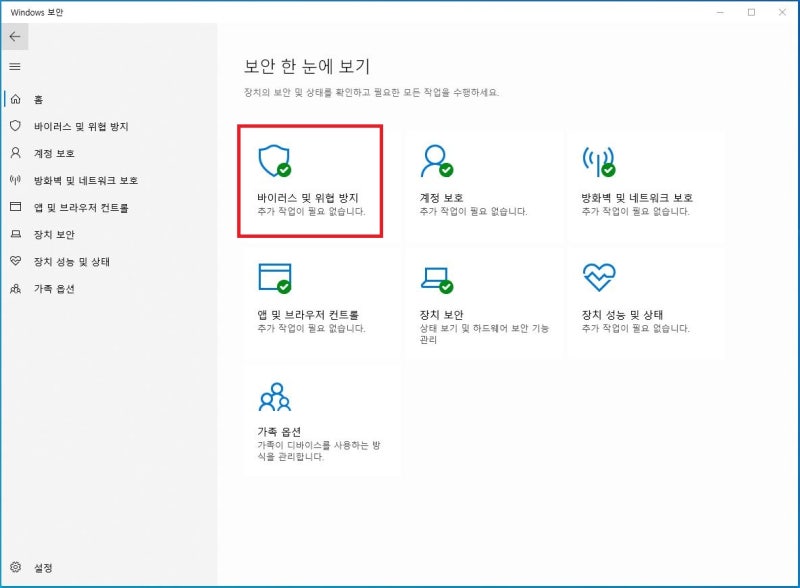Click 가족이 디바이스를 사용하는 방식을 관리합니다 text
This screenshot has width=800, height=588.
pyautogui.click(x=319, y=451)
